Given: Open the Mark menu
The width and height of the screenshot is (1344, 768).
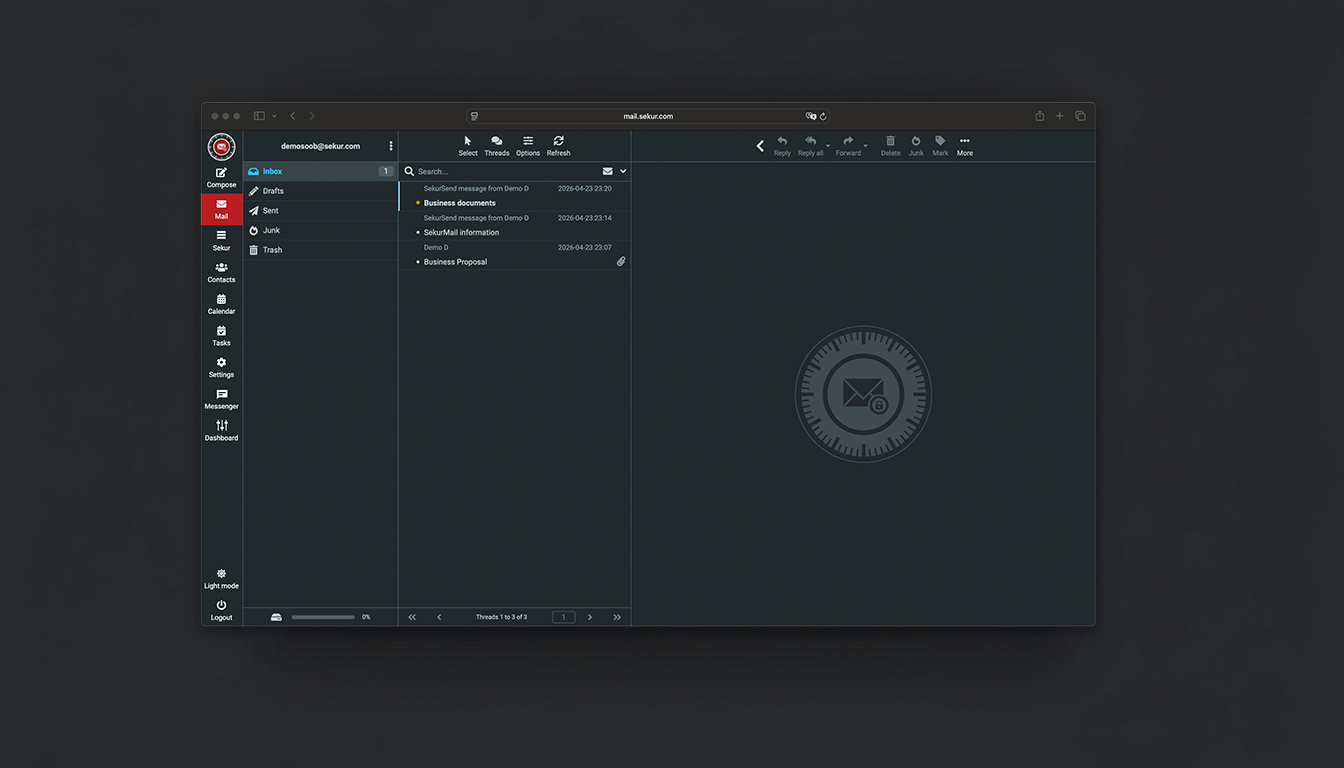Looking at the screenshot, I should 940,146.
